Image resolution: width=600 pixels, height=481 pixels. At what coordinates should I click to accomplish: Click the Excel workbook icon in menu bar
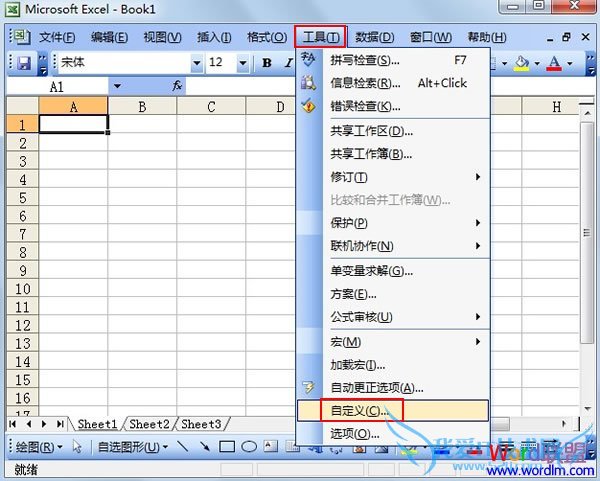(x=20, y=37)
